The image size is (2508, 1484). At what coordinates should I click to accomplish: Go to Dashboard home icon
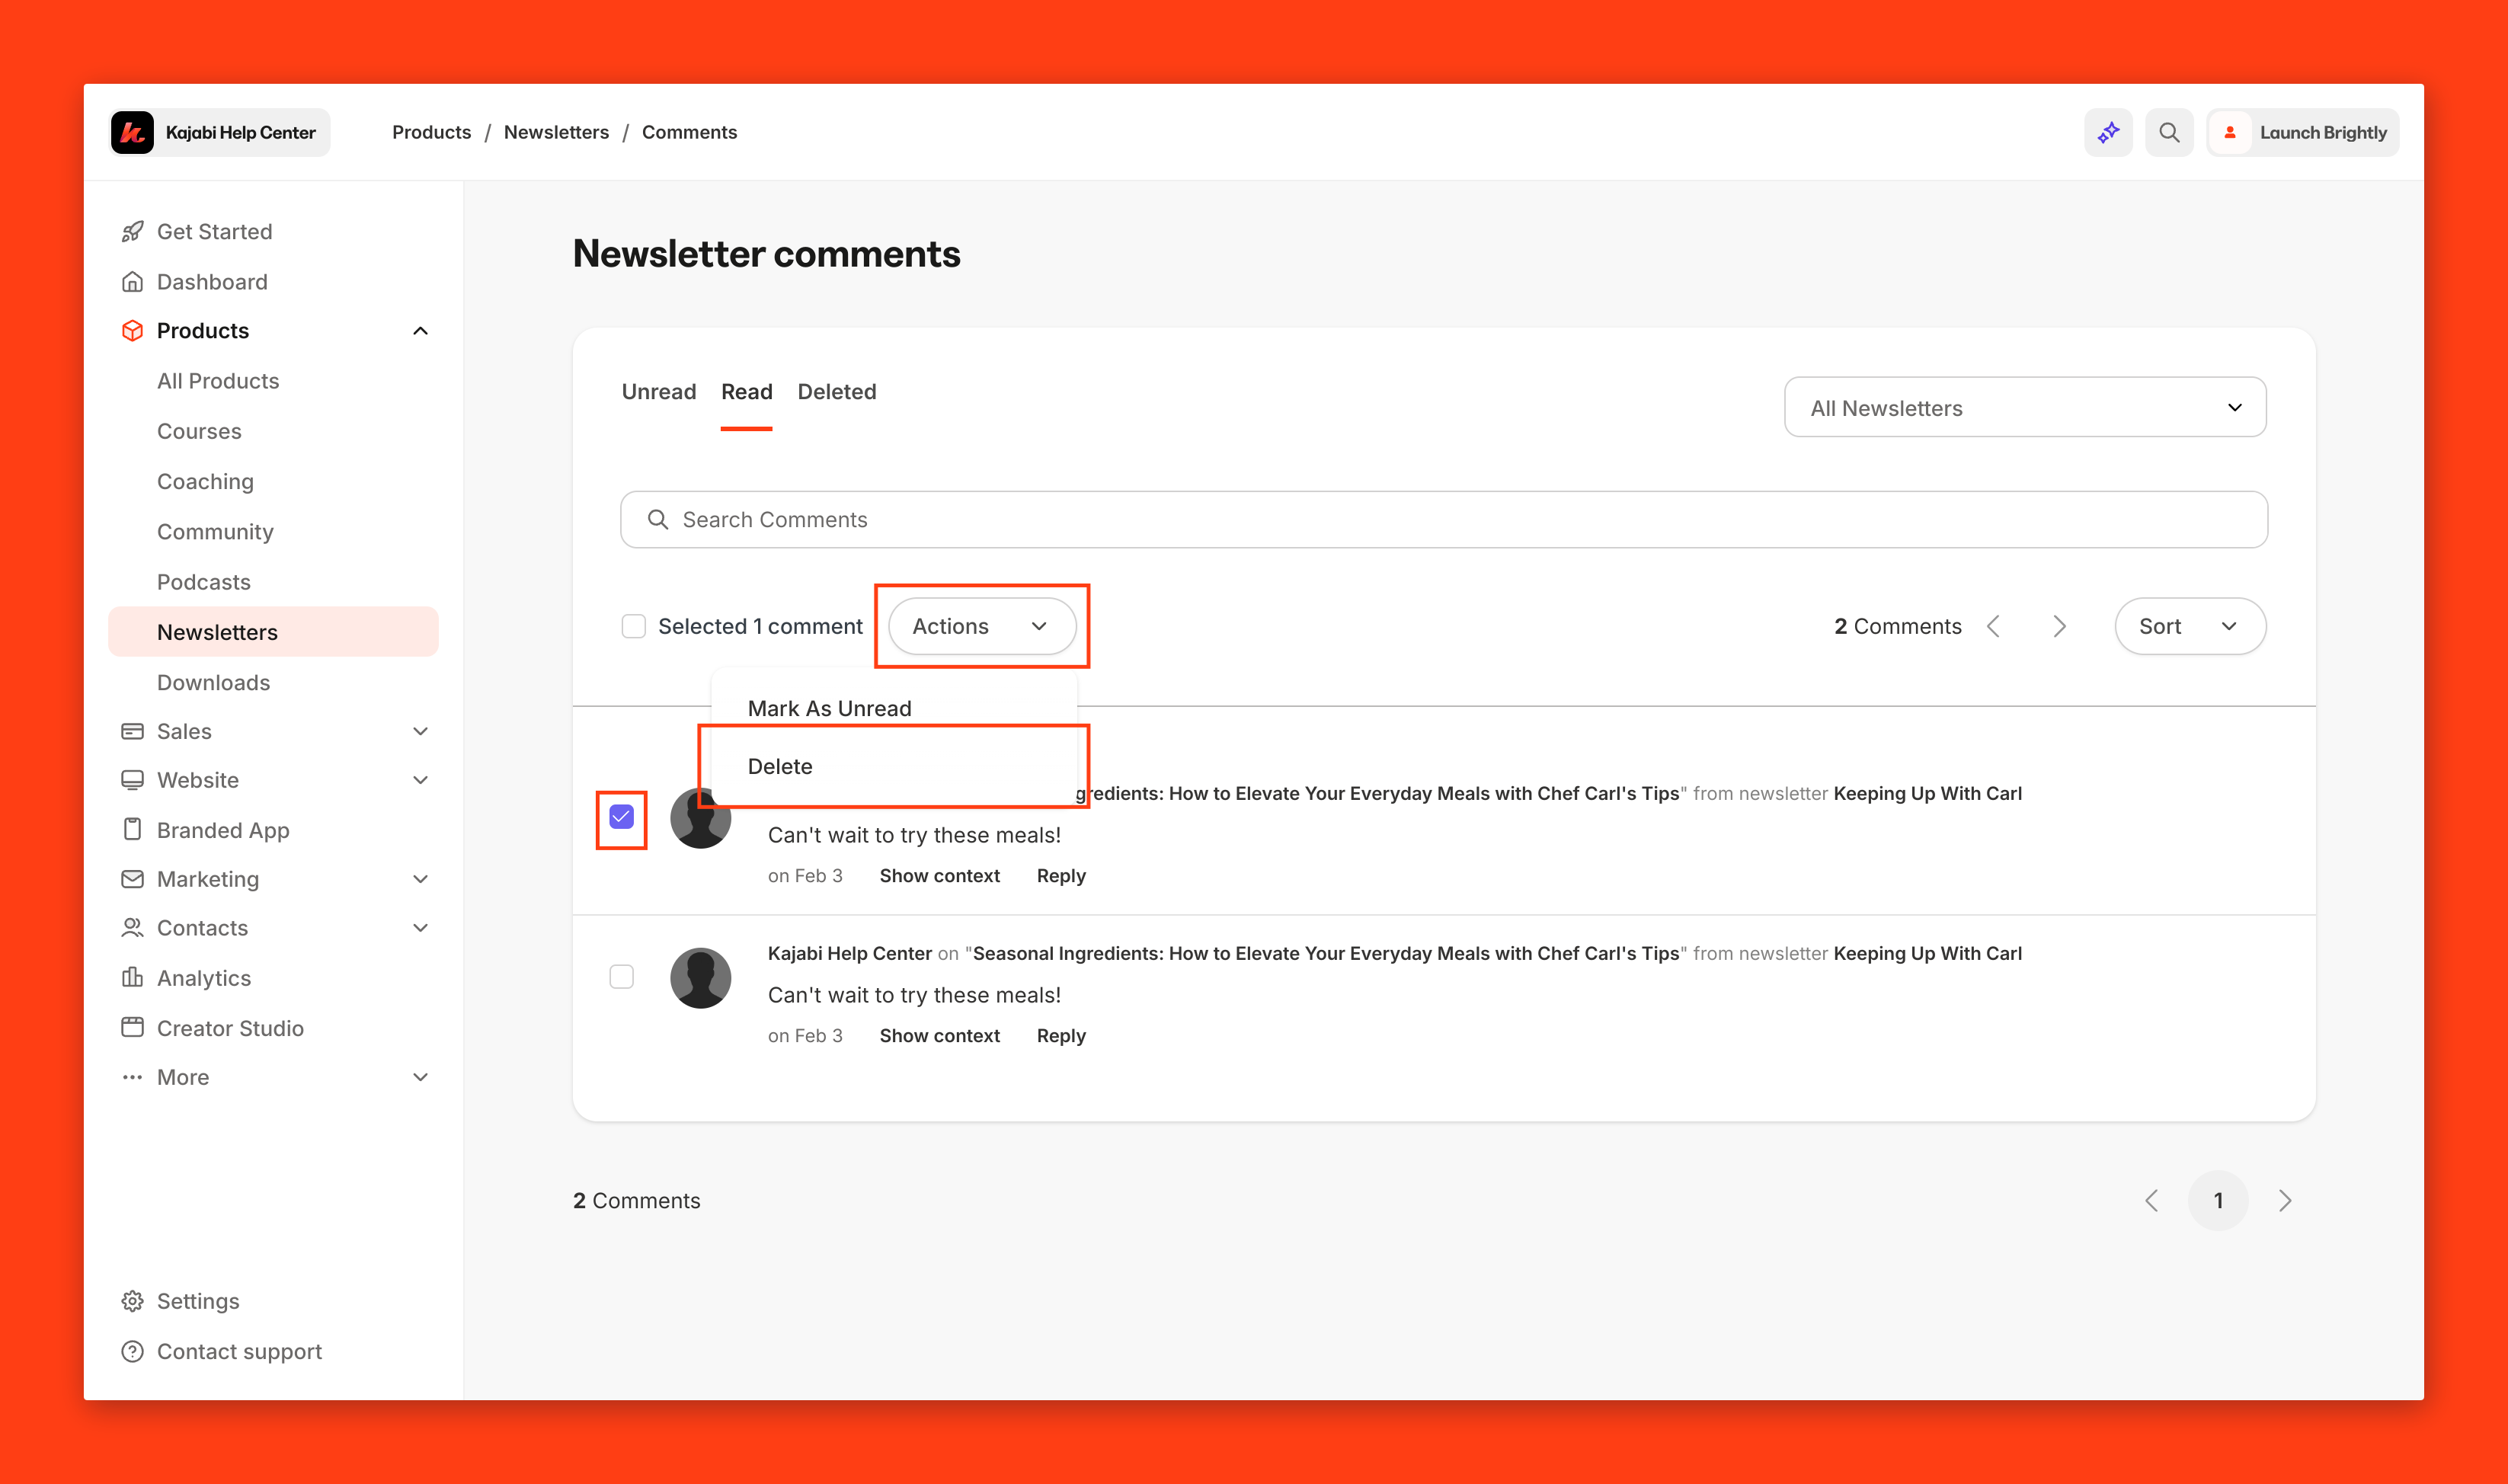tap(132, 281)
